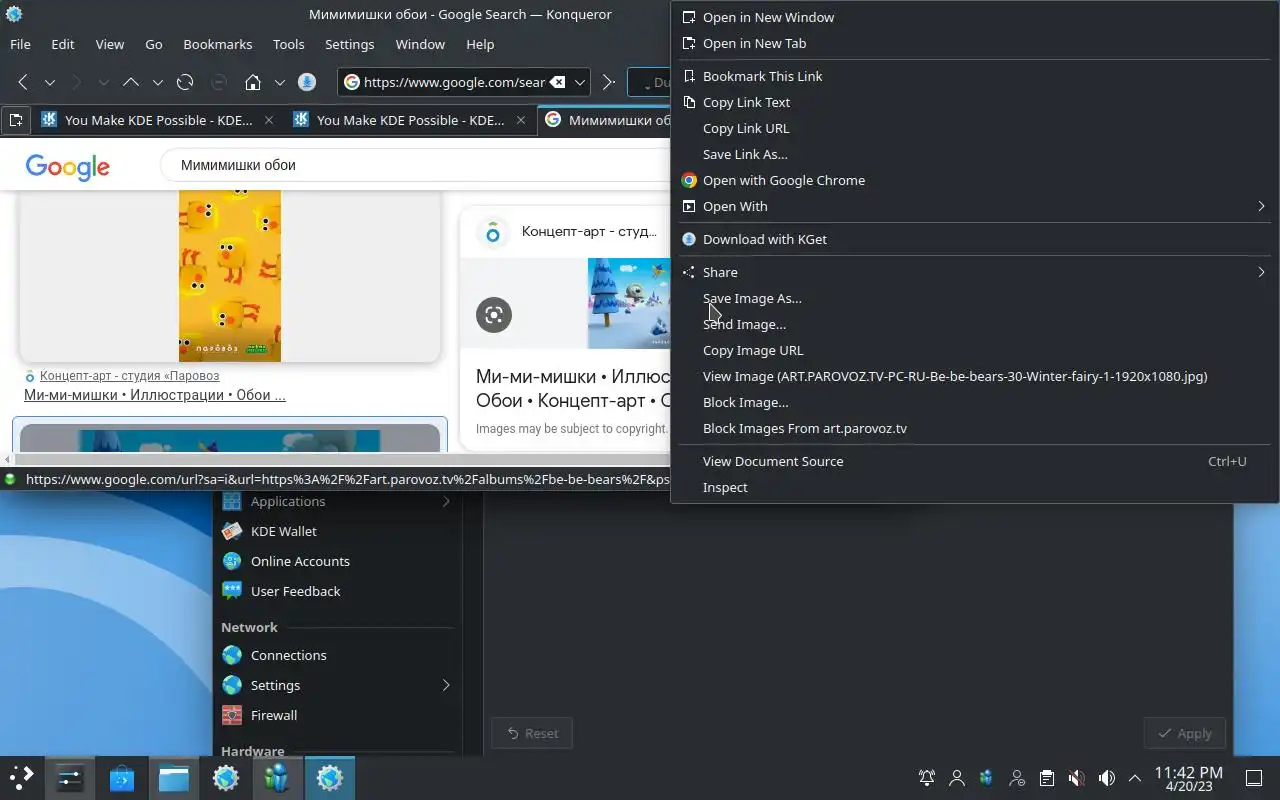Reload the page with the refresh icon
This screenshot has height=800, width=1280.
click(184, 82)
